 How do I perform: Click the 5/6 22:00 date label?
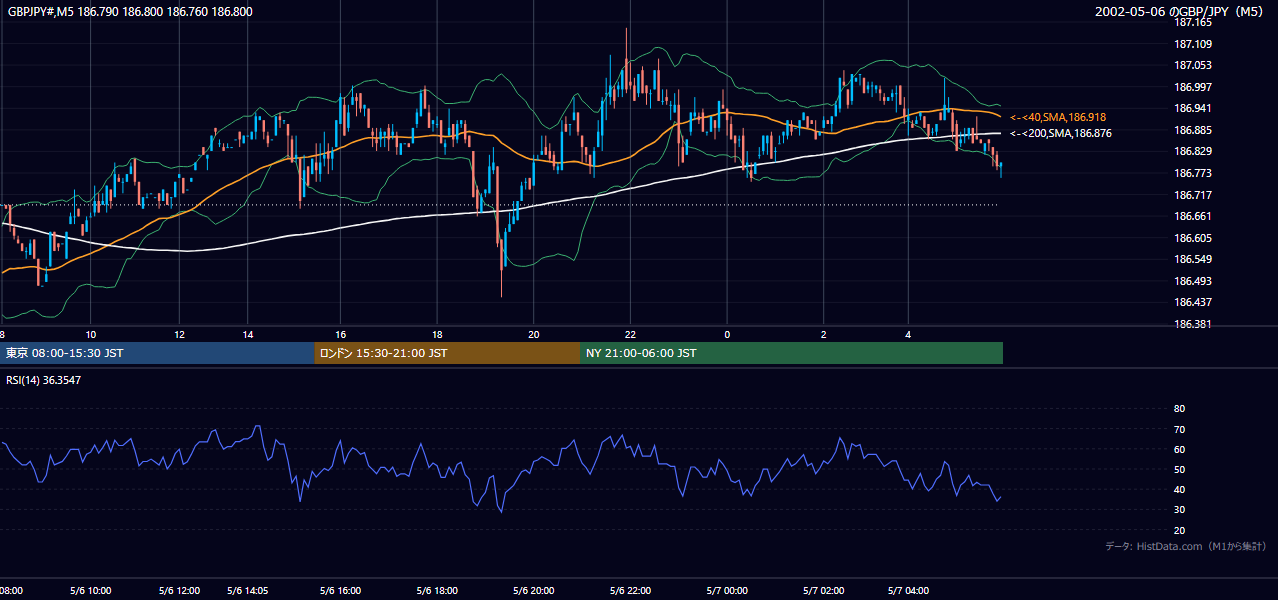pos(630,591)
